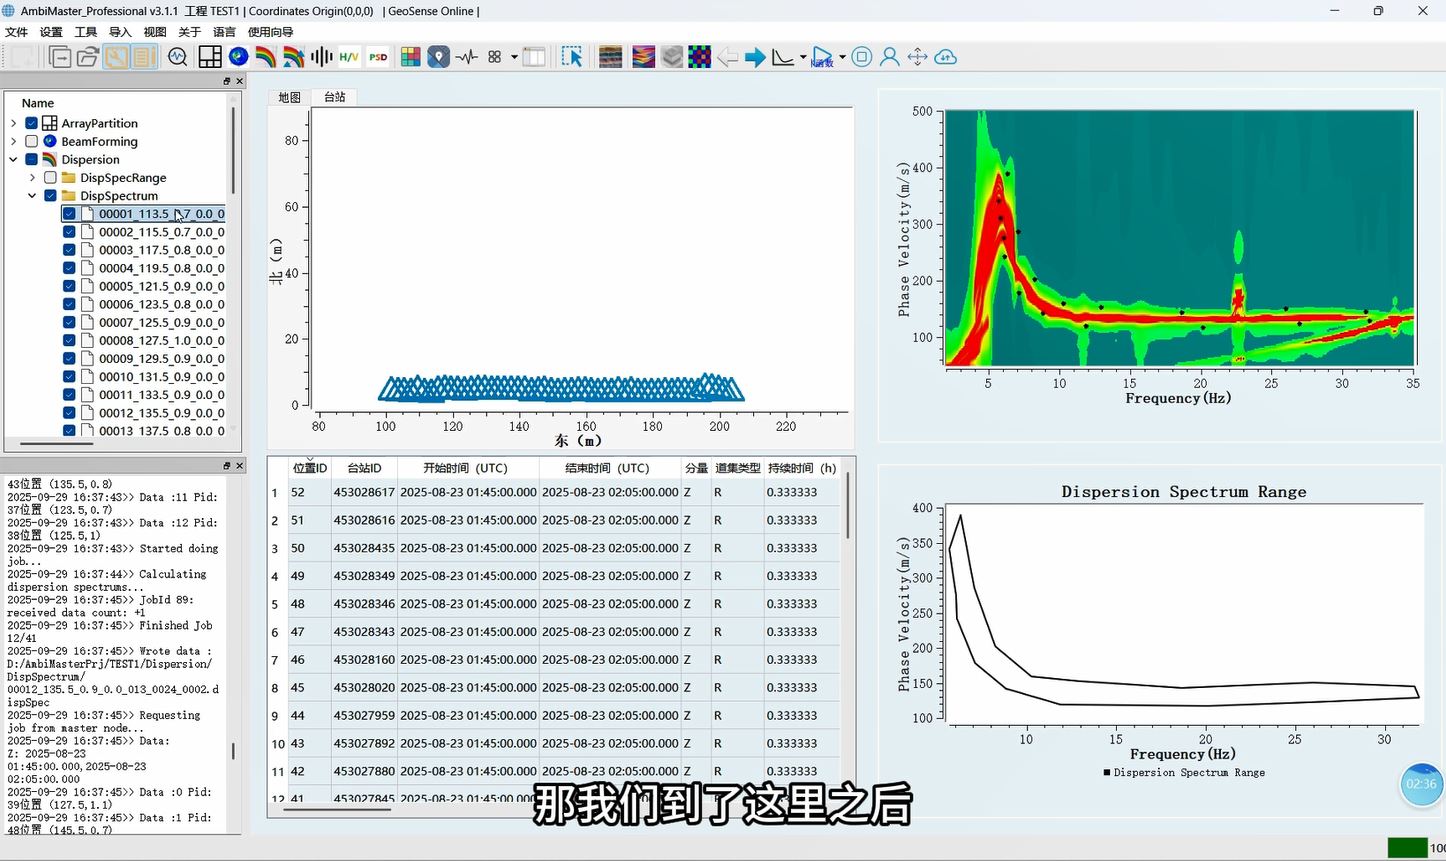Switch to the 地图 tab
This screenshot has width=1446, height=861.
pyautogui.click(x=288, y=97)
